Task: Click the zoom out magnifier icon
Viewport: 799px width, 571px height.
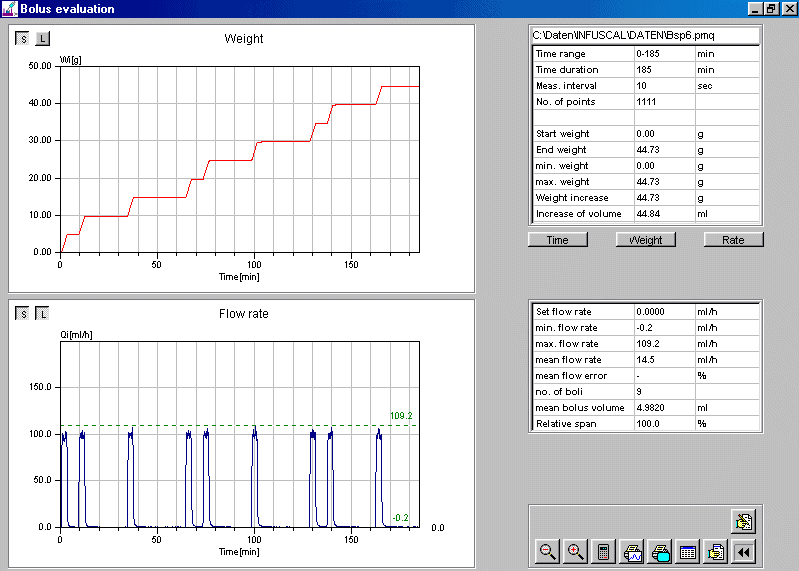Action: pyautogui.click(x=548, y=552)
